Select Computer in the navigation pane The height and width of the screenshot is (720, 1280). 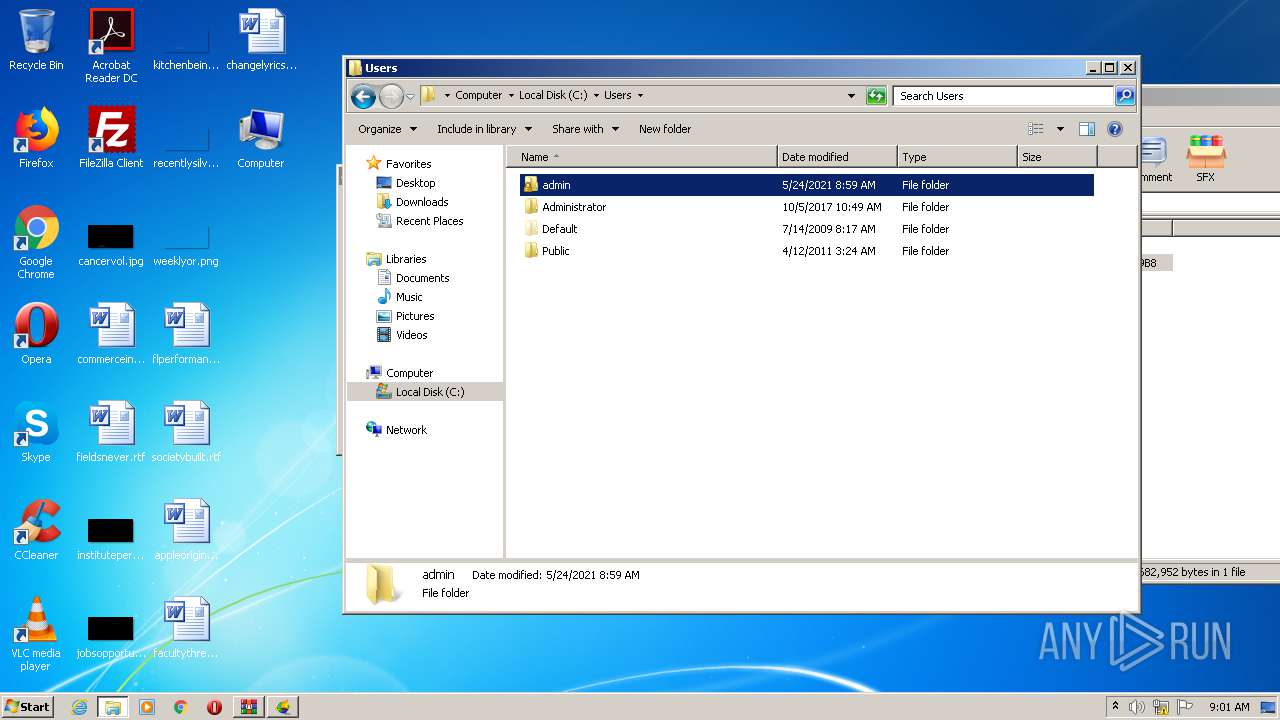[400, 373]
